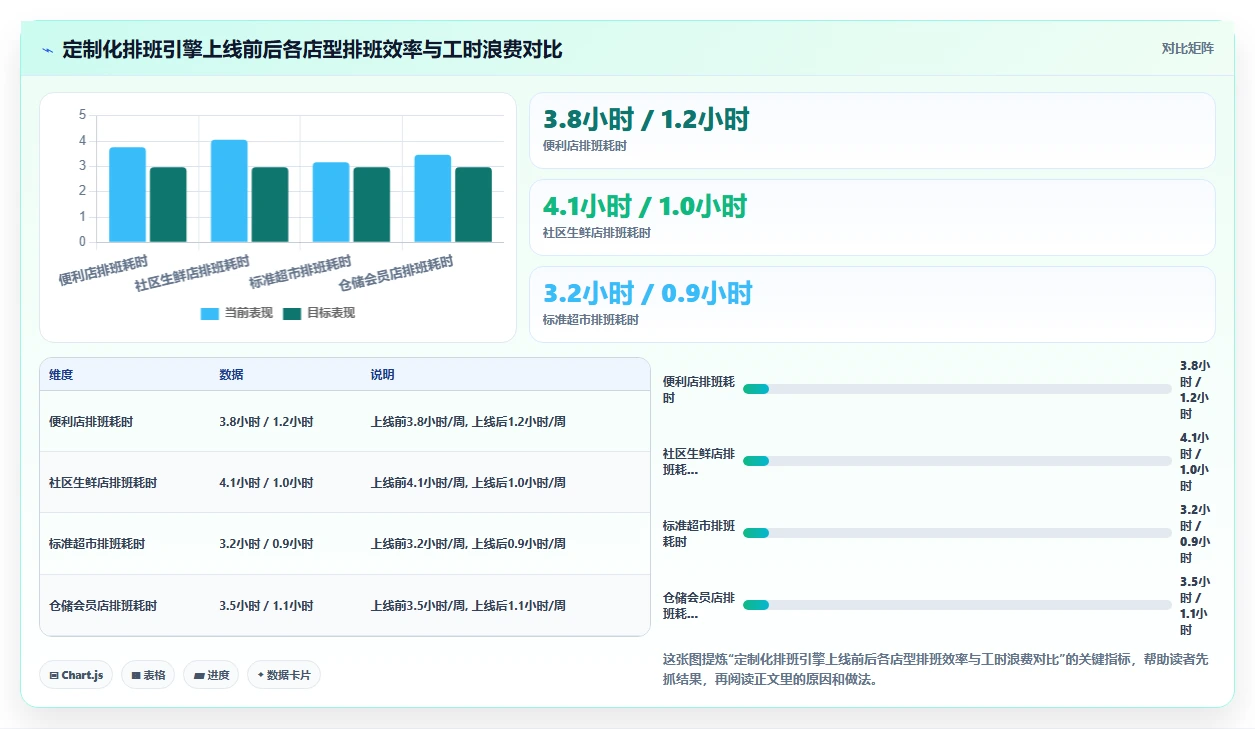Click table value 3.5小时 / 1.1小时

[266, 606]
